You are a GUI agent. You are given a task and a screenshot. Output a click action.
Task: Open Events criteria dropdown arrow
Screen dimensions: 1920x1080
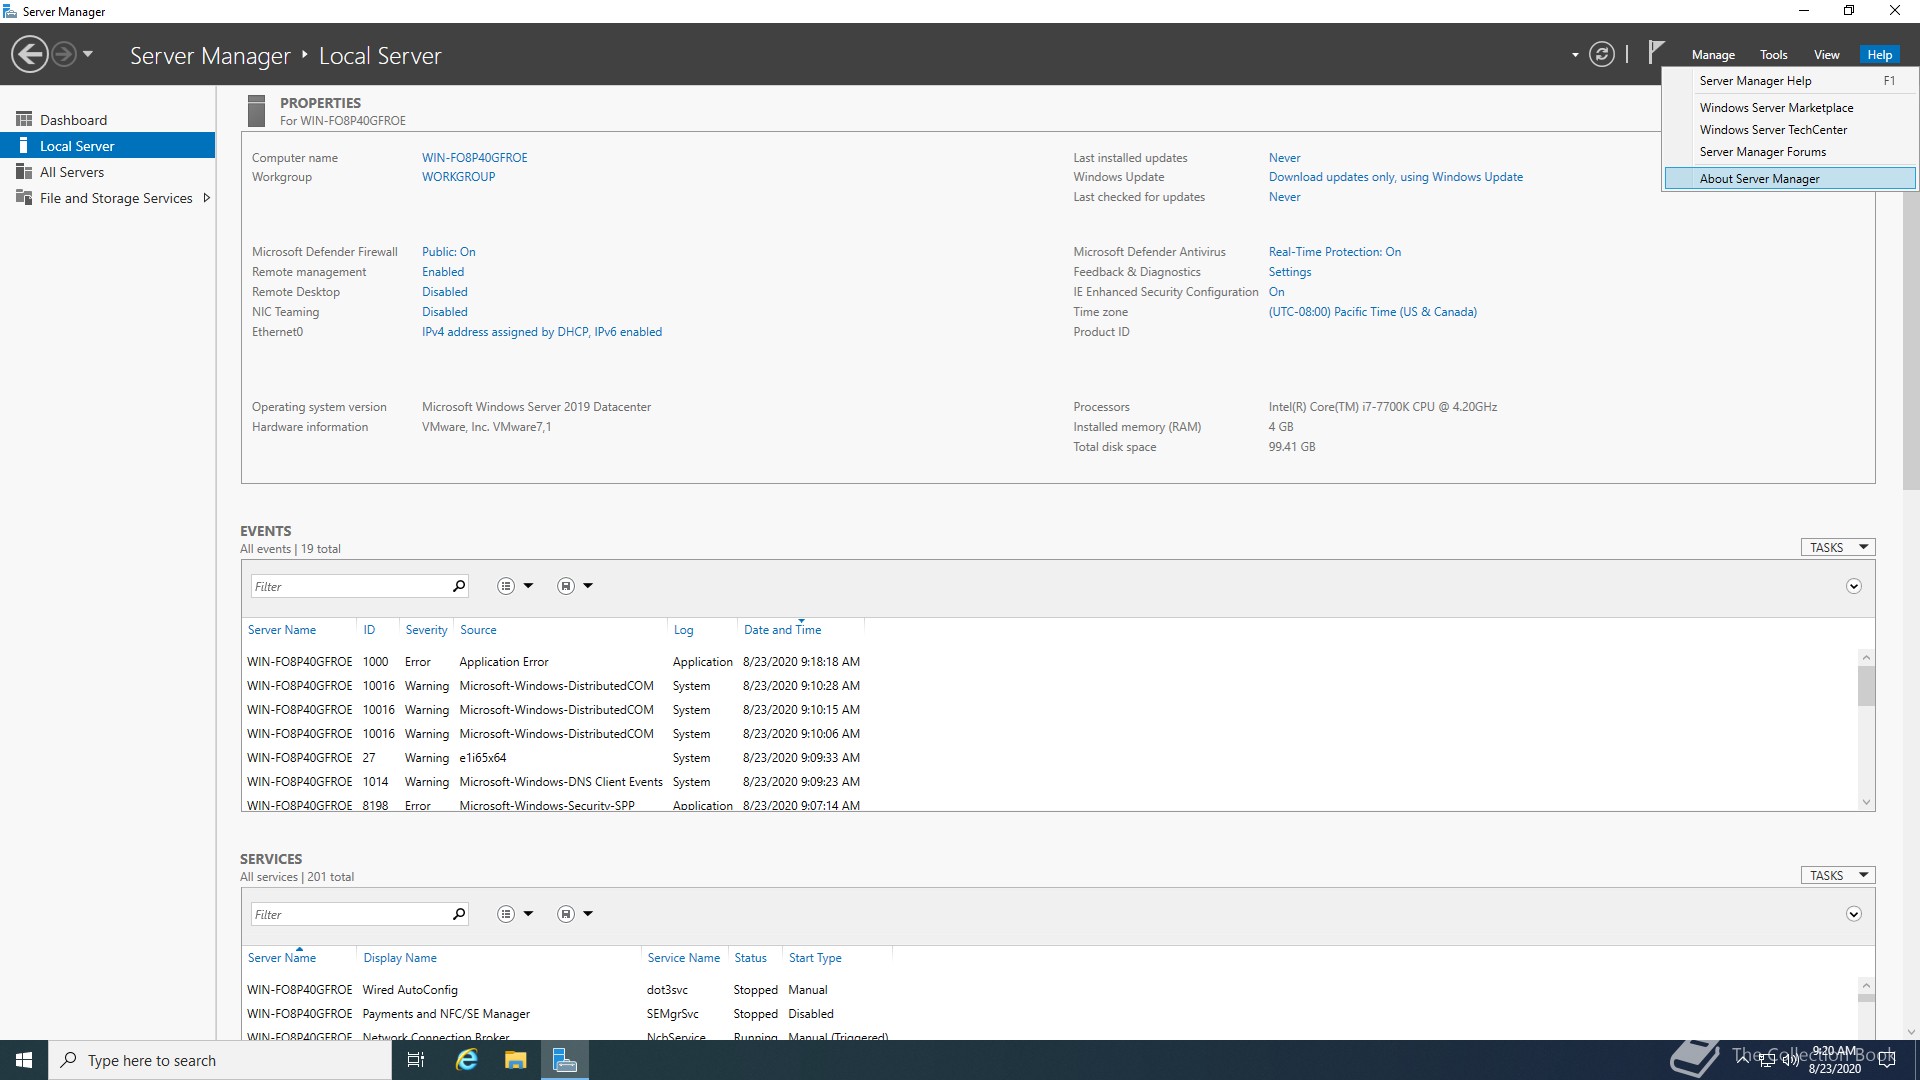[x=528, y=586]
